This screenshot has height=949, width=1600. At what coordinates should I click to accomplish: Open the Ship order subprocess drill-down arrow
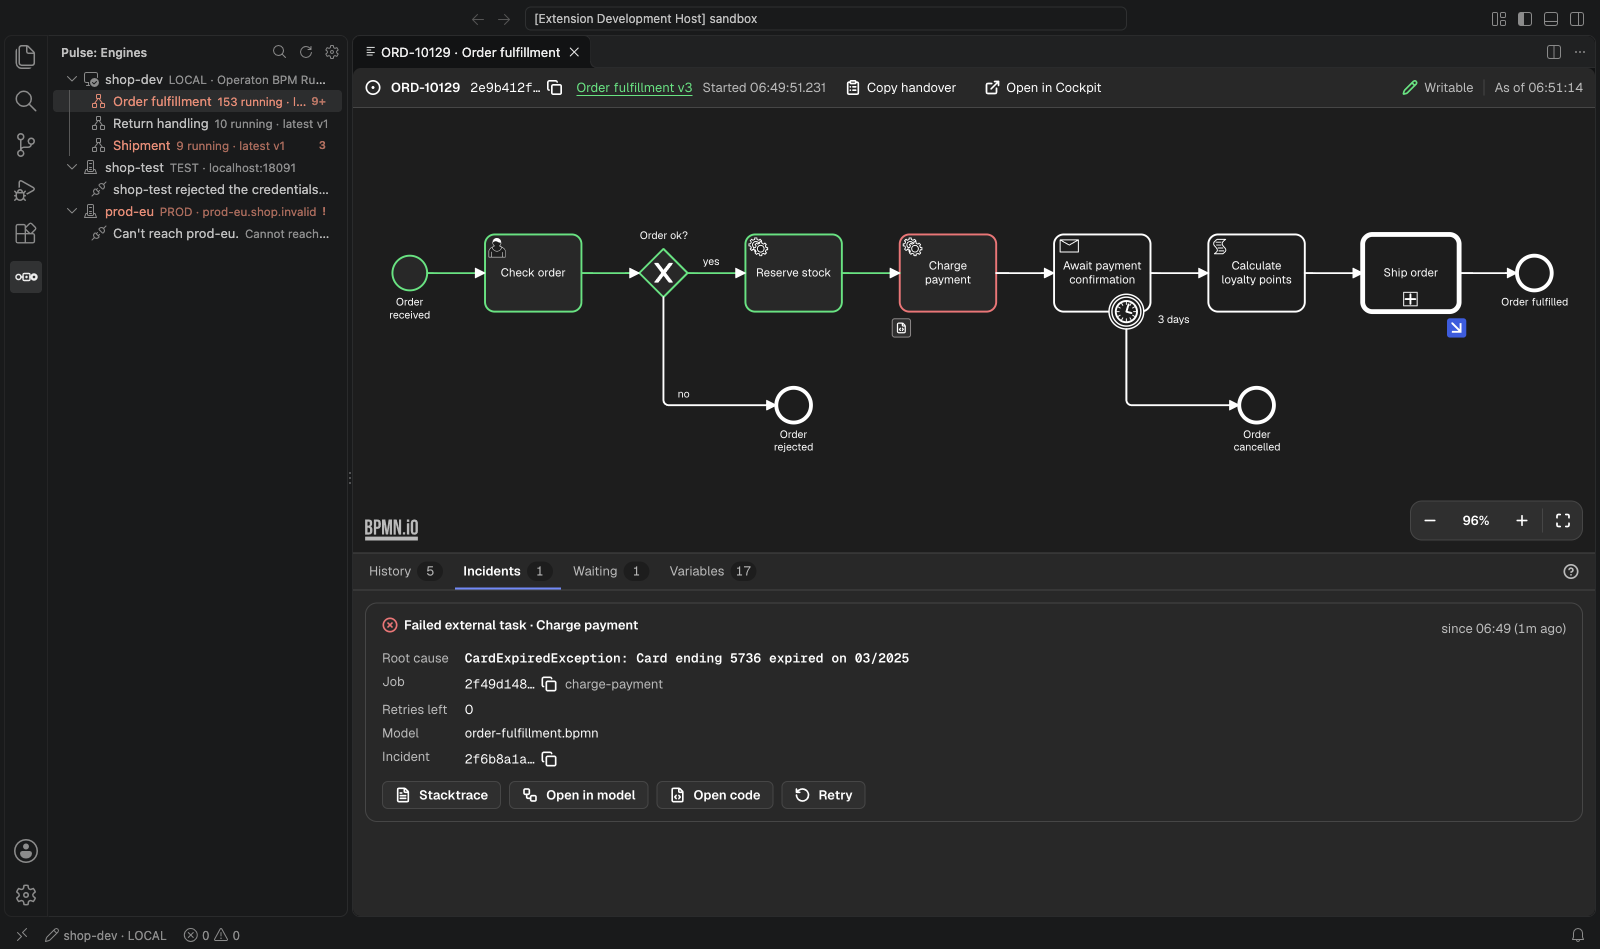1457,328
